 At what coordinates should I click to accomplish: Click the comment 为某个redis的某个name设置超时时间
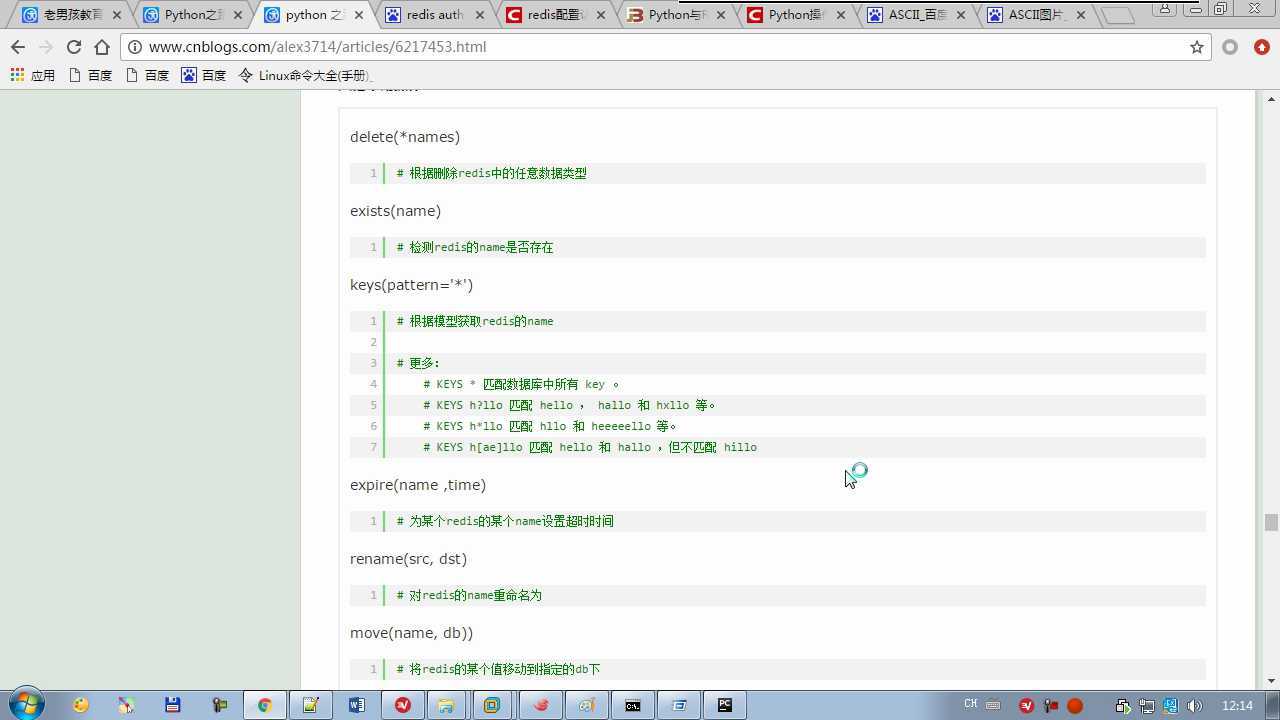pyautogui.click(x=505, y=521)
